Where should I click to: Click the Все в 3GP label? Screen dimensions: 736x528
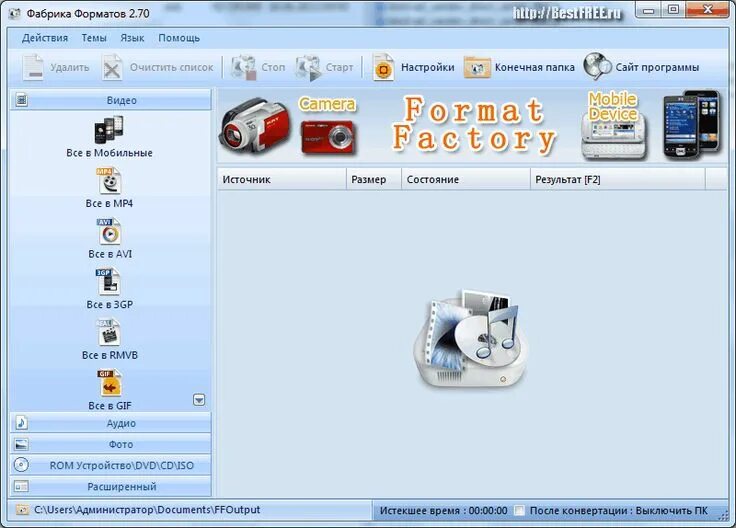(x=109, y=305)
